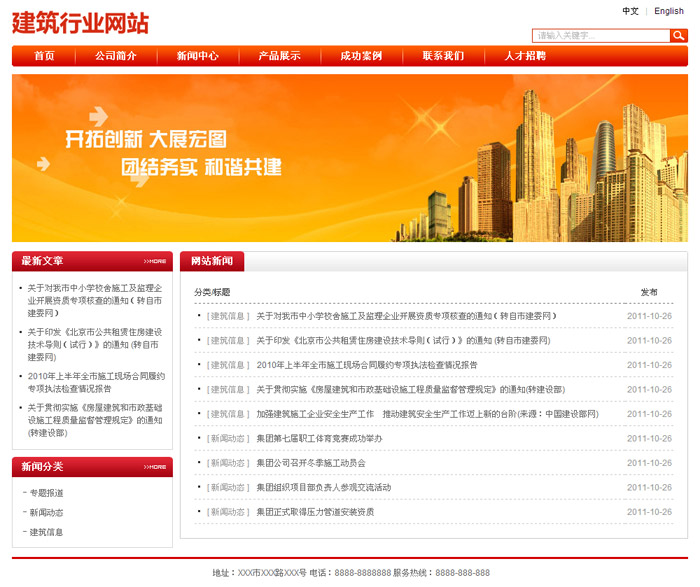Open 新闻中心 from the navigation bar

click(x=197, y=56)
